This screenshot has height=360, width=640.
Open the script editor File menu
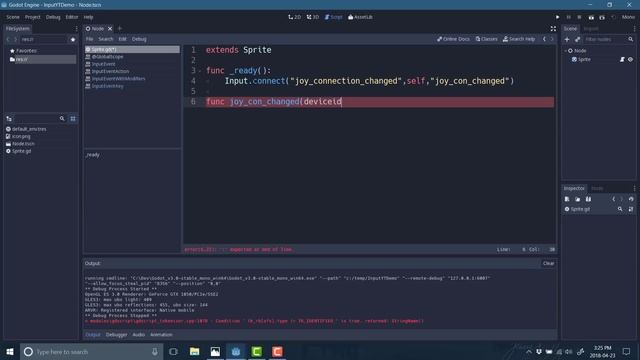89,39
